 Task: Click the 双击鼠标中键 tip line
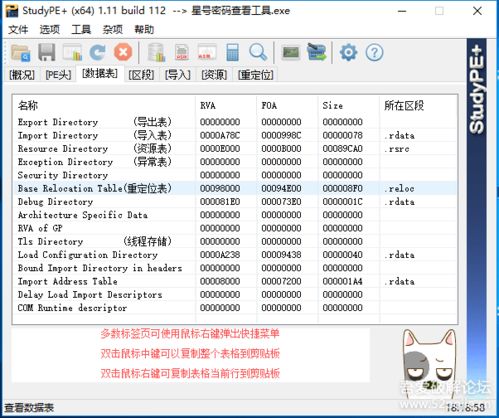click(x=190, y=353)
